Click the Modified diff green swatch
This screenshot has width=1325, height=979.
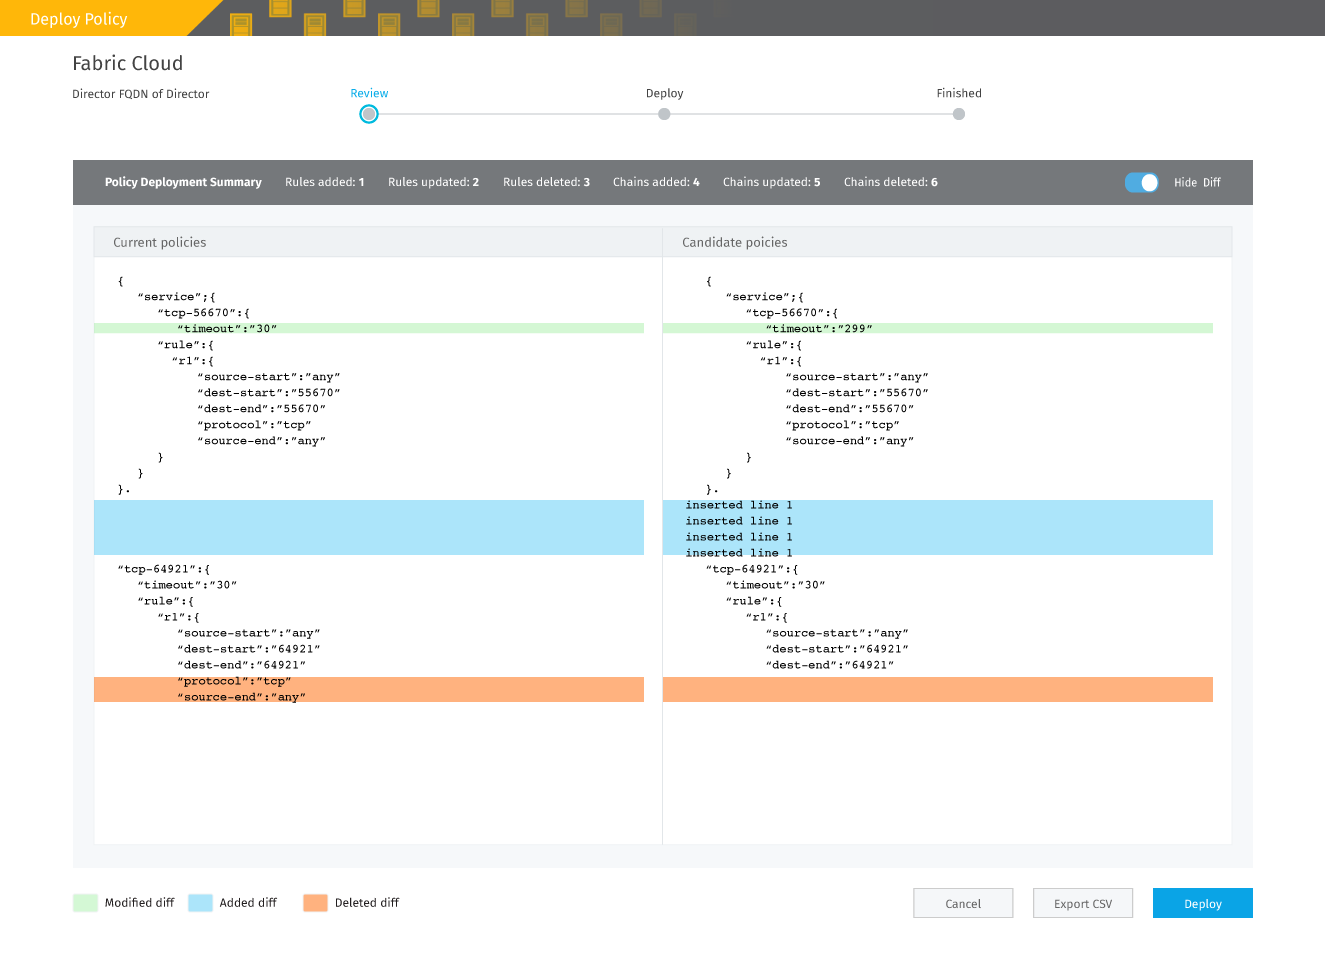tap(85, 903)
